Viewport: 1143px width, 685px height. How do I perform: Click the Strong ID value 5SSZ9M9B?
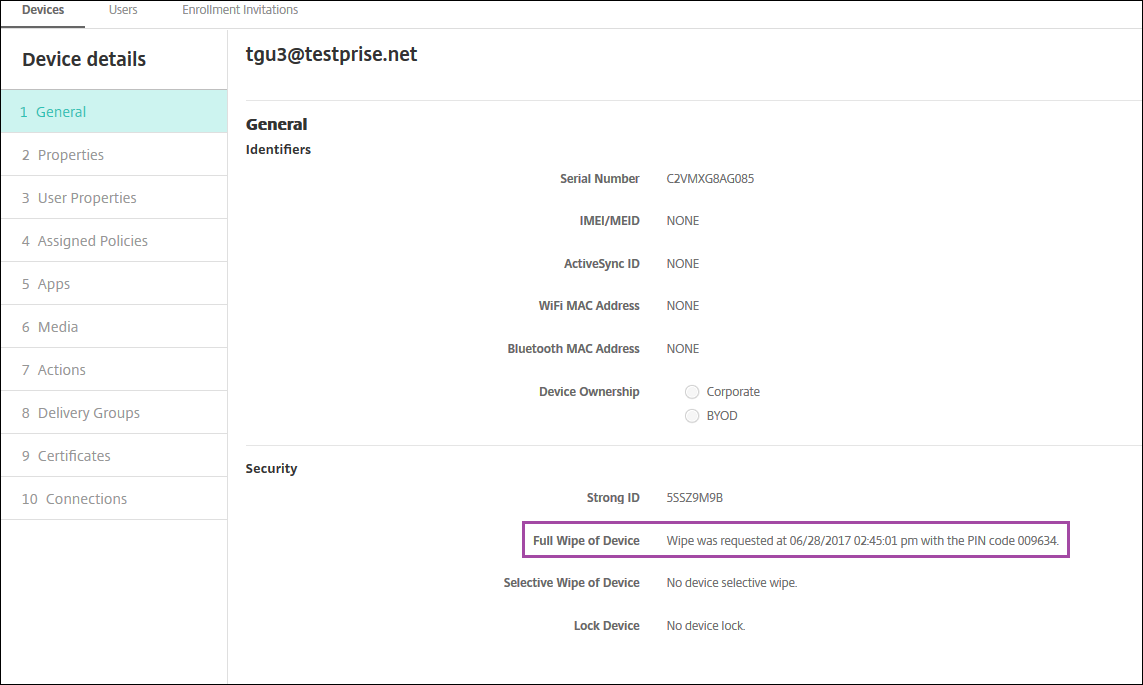click(x=694, y=498)
